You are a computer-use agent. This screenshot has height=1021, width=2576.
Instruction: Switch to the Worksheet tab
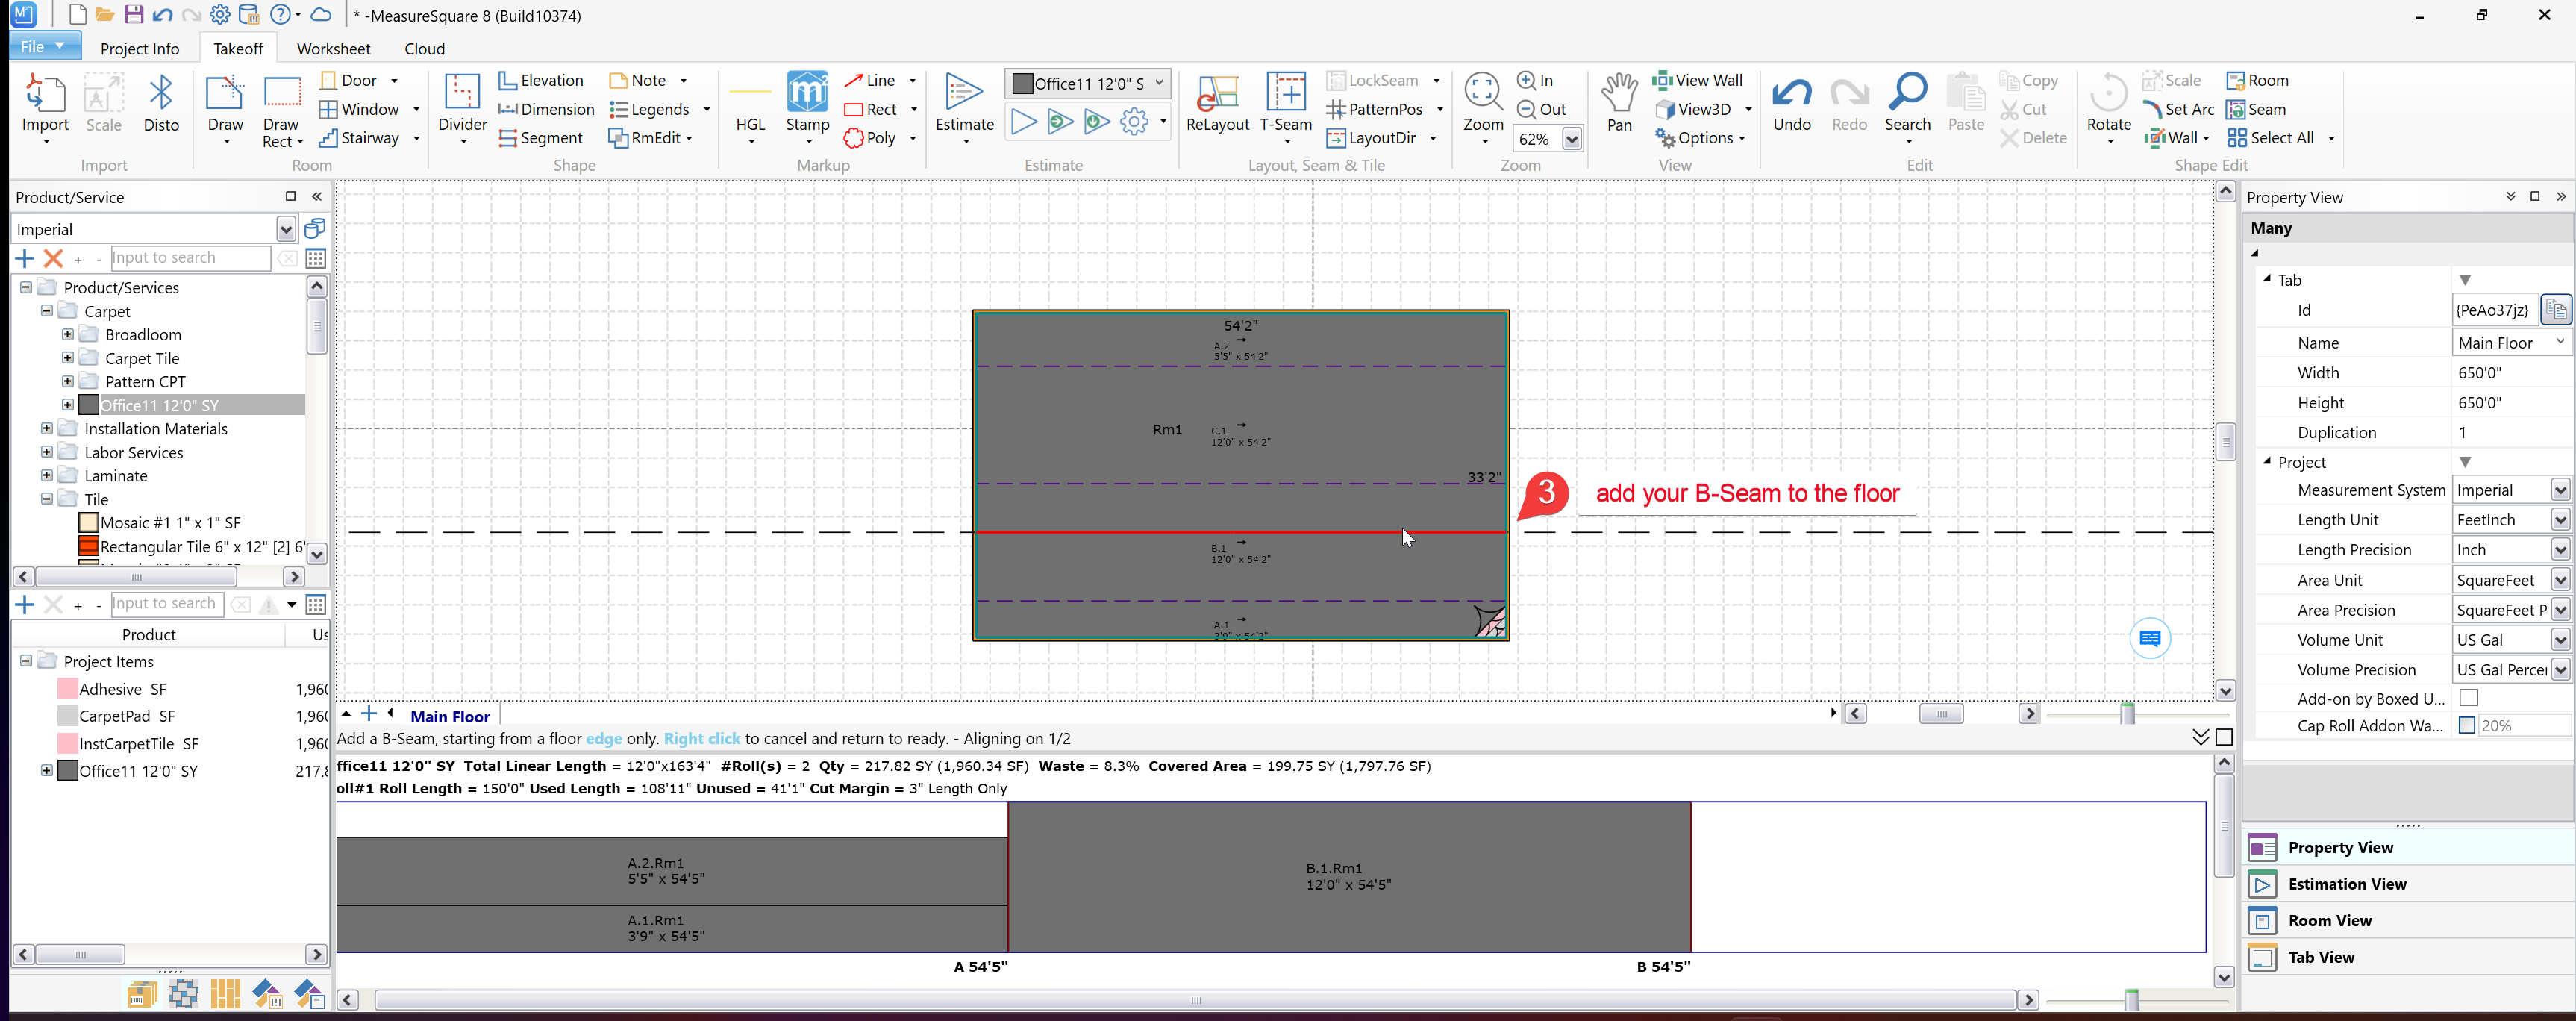(333, 48)
